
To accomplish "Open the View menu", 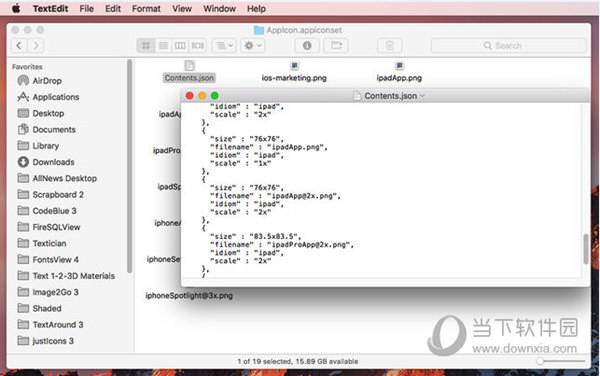I will [x=182, y=8].
